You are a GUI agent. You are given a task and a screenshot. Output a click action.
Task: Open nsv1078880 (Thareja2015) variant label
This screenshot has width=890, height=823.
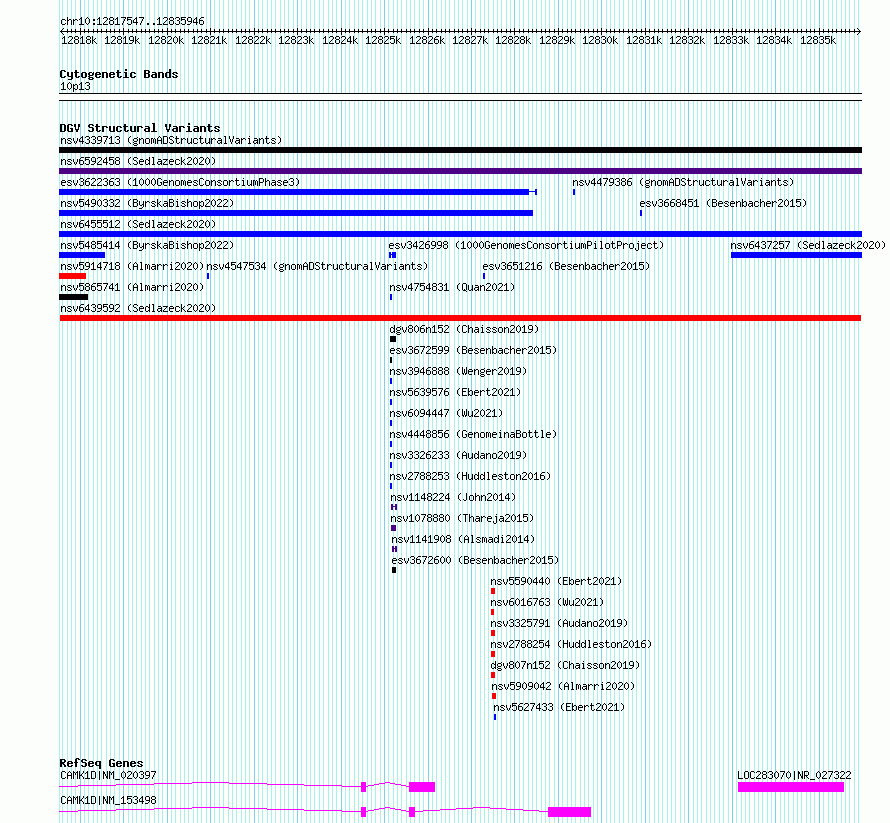[x=462, y=518]
